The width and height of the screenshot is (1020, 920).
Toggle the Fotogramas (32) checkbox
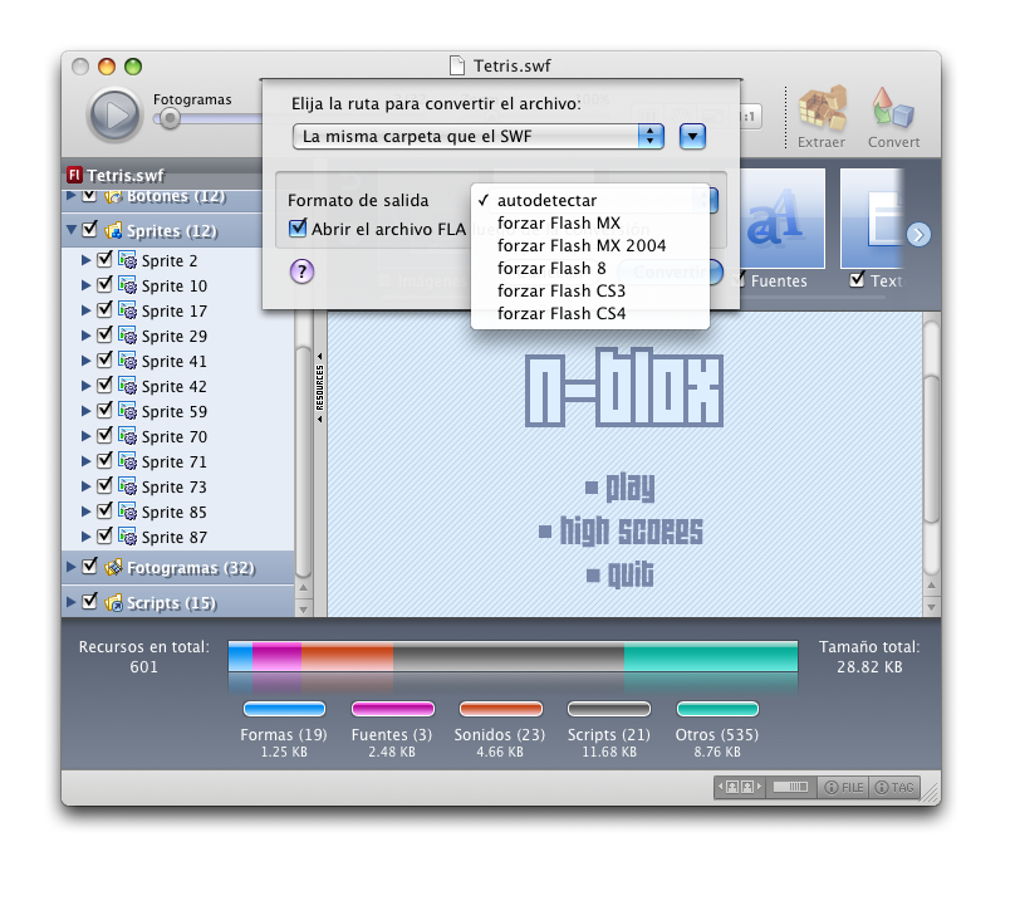pos(90,567)
